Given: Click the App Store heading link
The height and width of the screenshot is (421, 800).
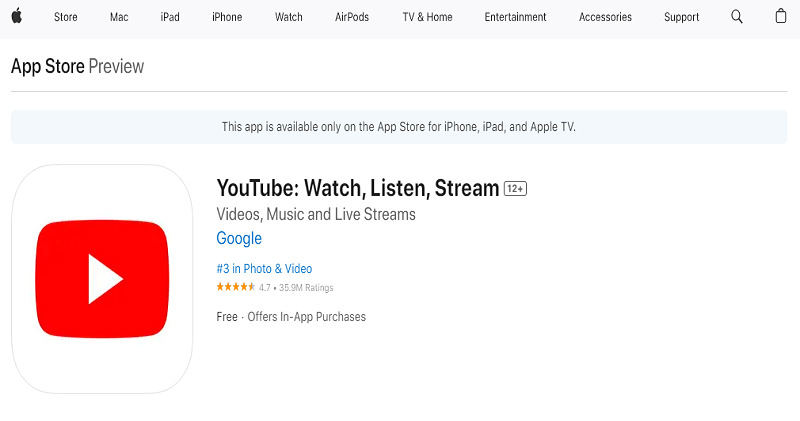Looking at the screenshot, I should [x=47, y=67].
